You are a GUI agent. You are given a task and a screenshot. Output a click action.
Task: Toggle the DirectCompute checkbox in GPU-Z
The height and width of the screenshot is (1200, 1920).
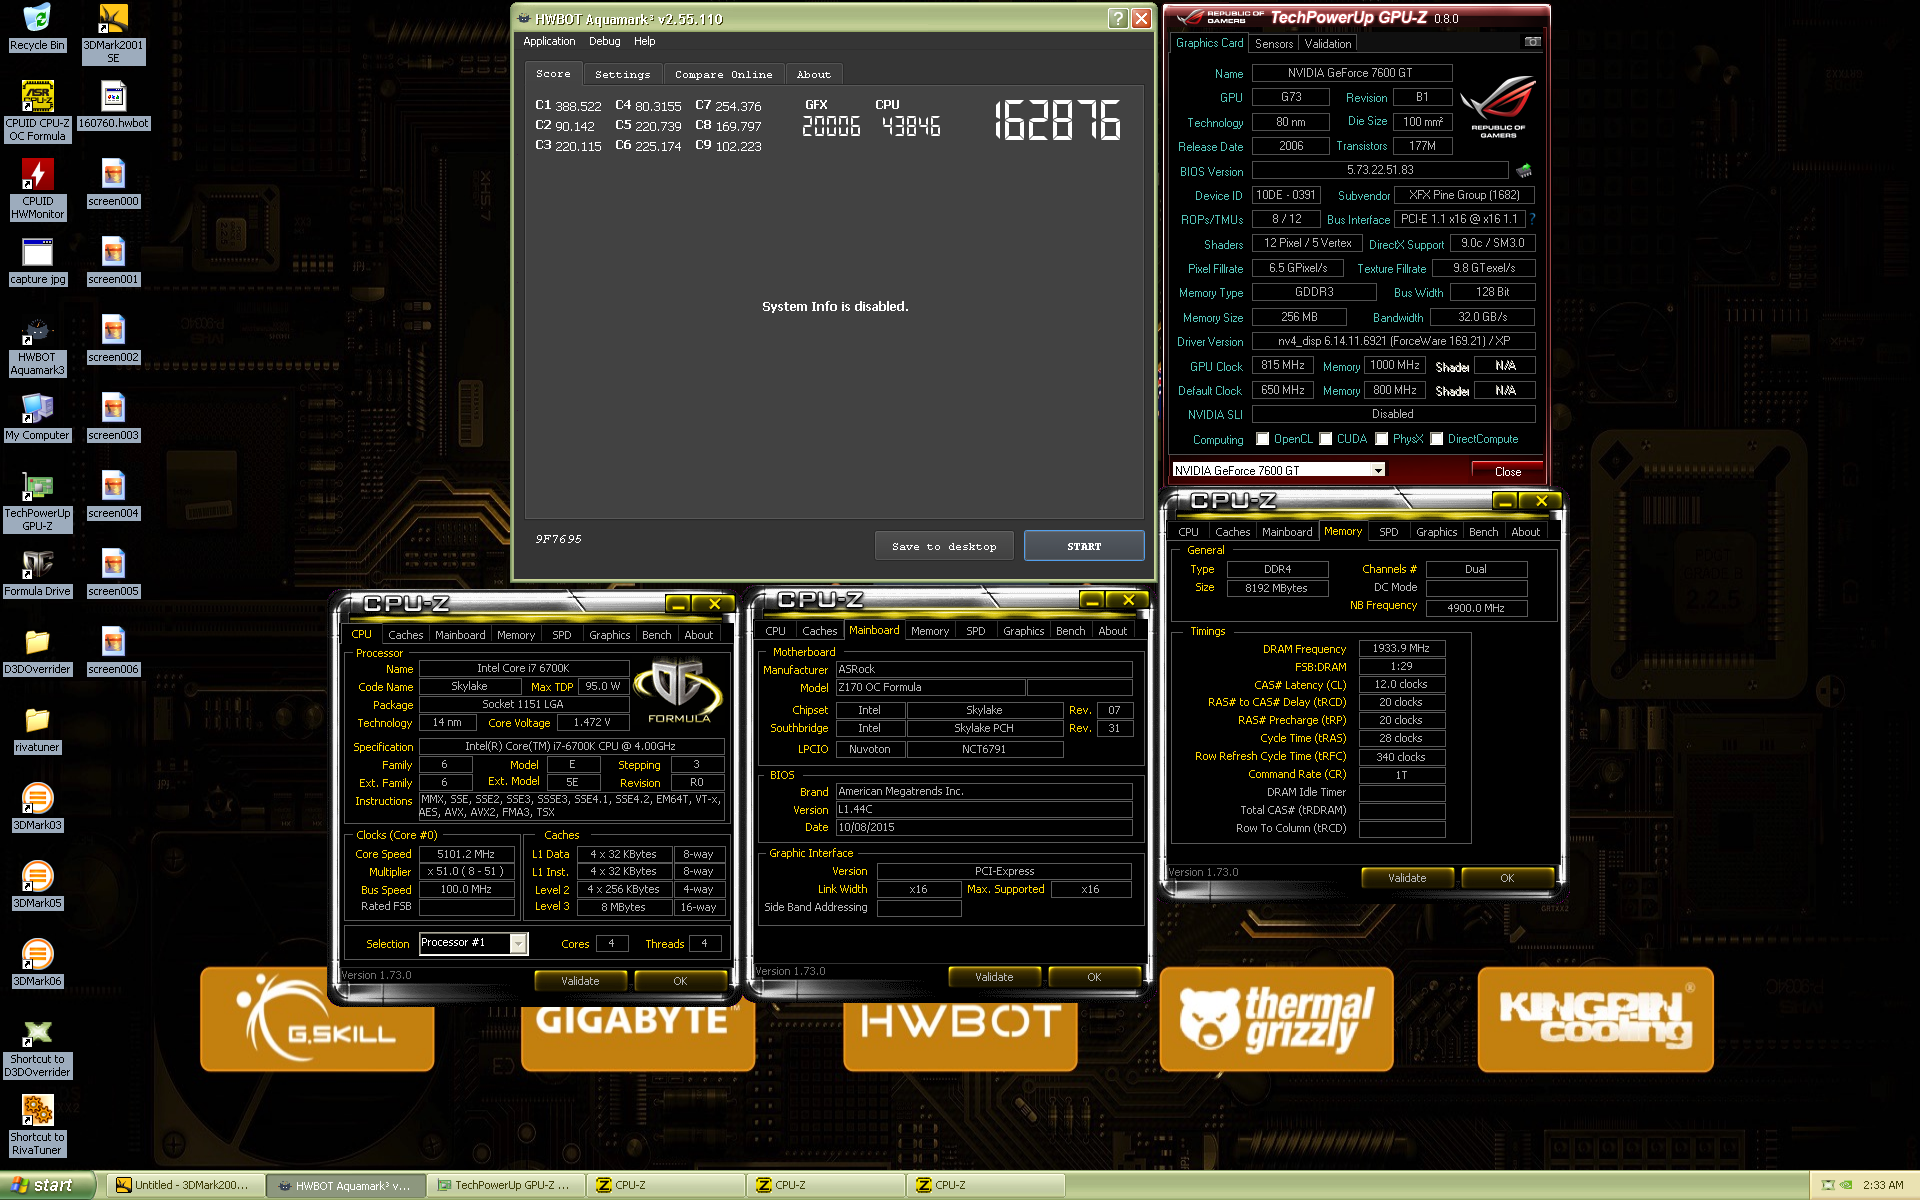[1437, 439]
